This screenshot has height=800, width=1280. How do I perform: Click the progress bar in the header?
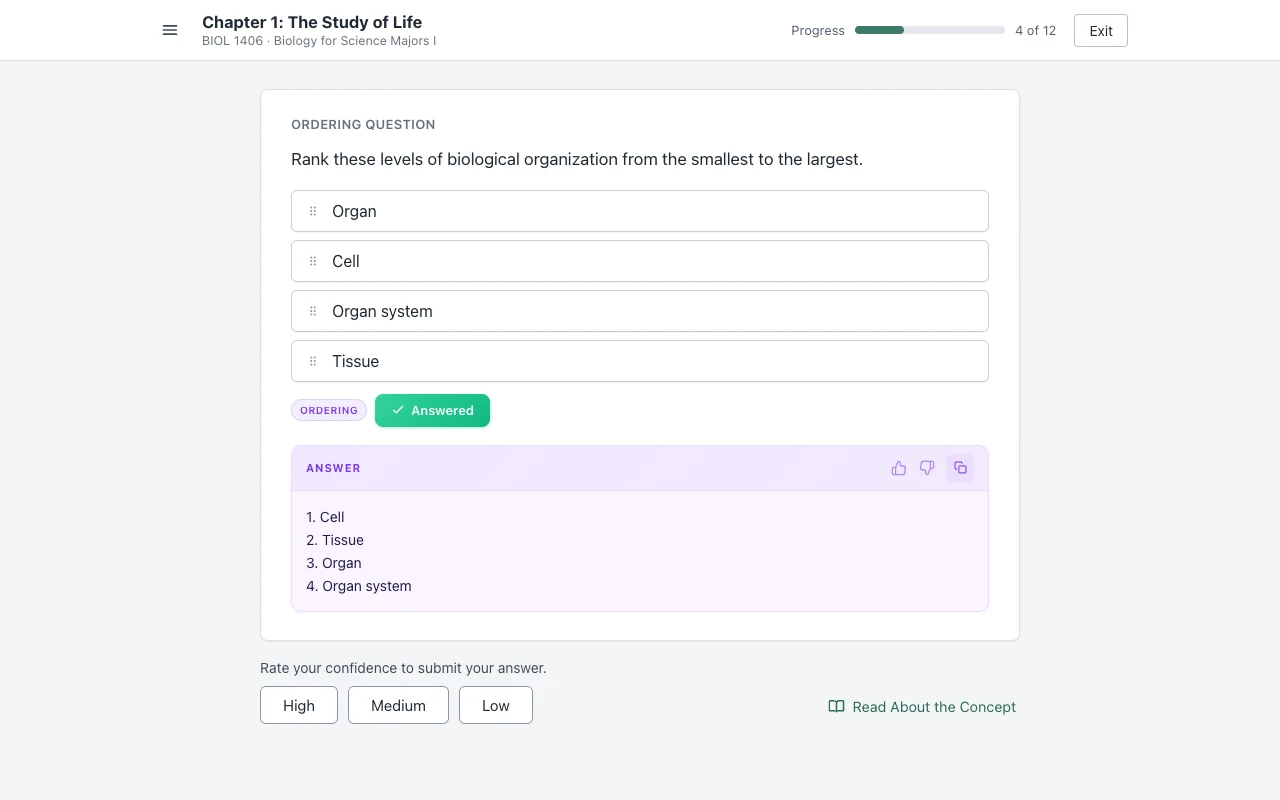point(930,30)
